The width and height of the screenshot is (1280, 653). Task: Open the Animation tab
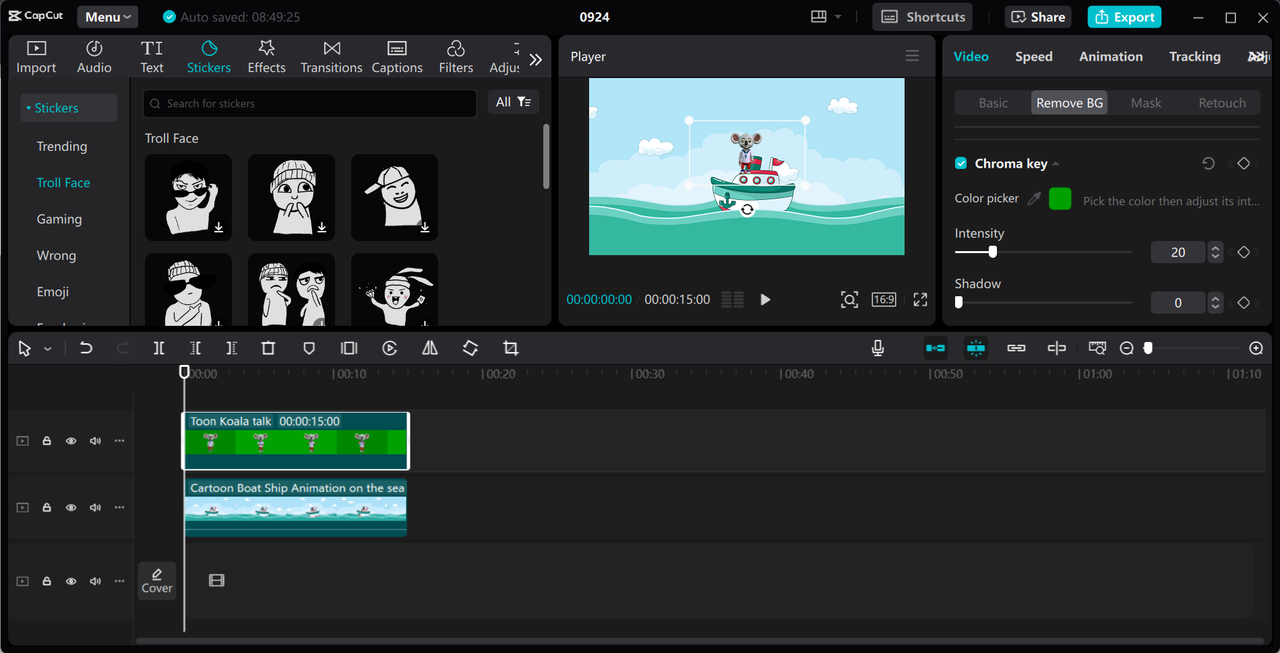pyautogui.click(x=1110, y=56)
